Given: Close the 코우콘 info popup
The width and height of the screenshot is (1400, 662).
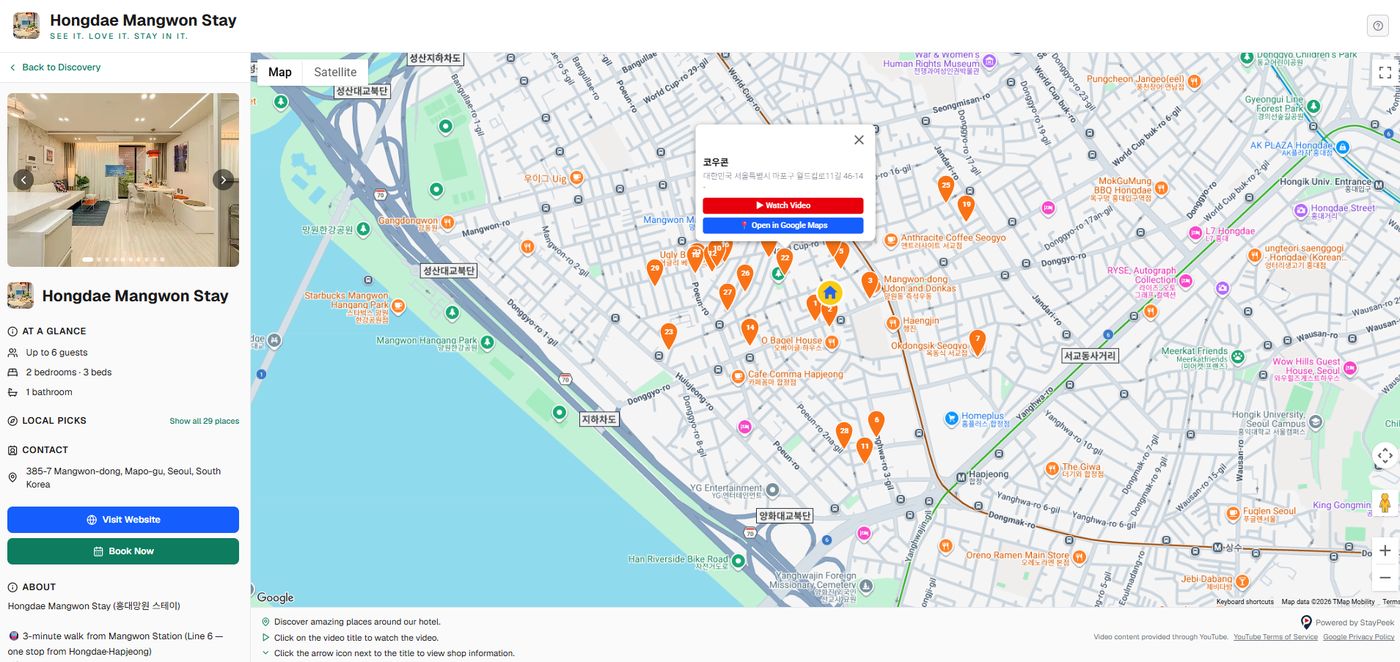Looking at the screenshot, I should [x=858, y=140].
